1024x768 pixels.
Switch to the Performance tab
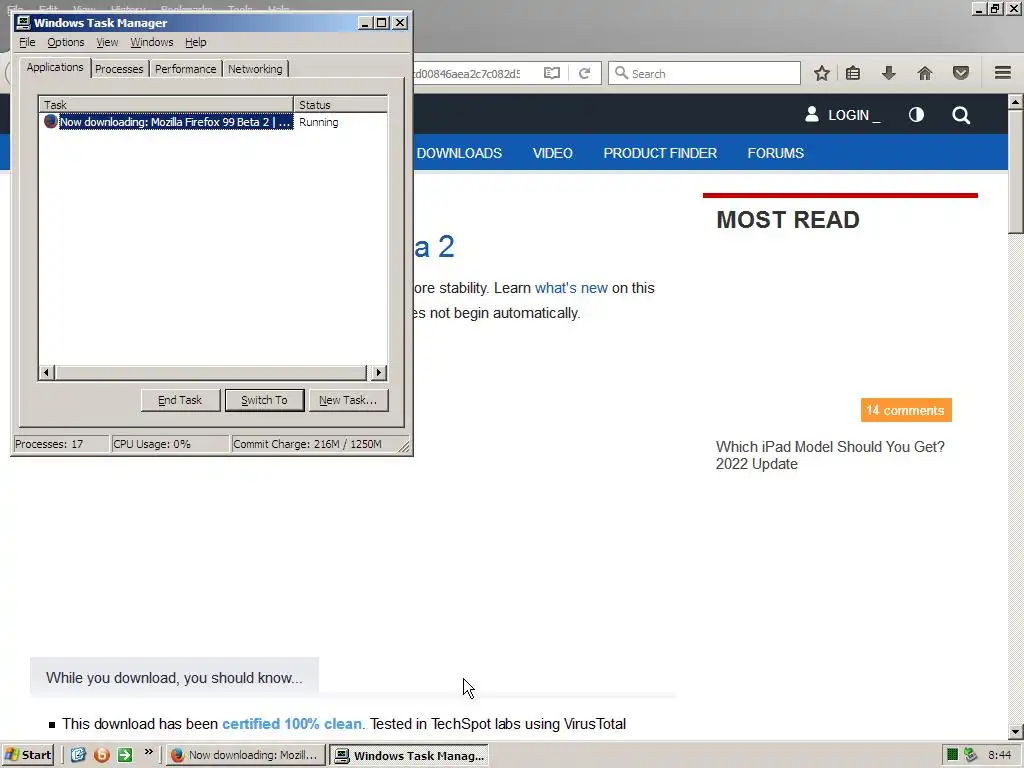(185, 69)
